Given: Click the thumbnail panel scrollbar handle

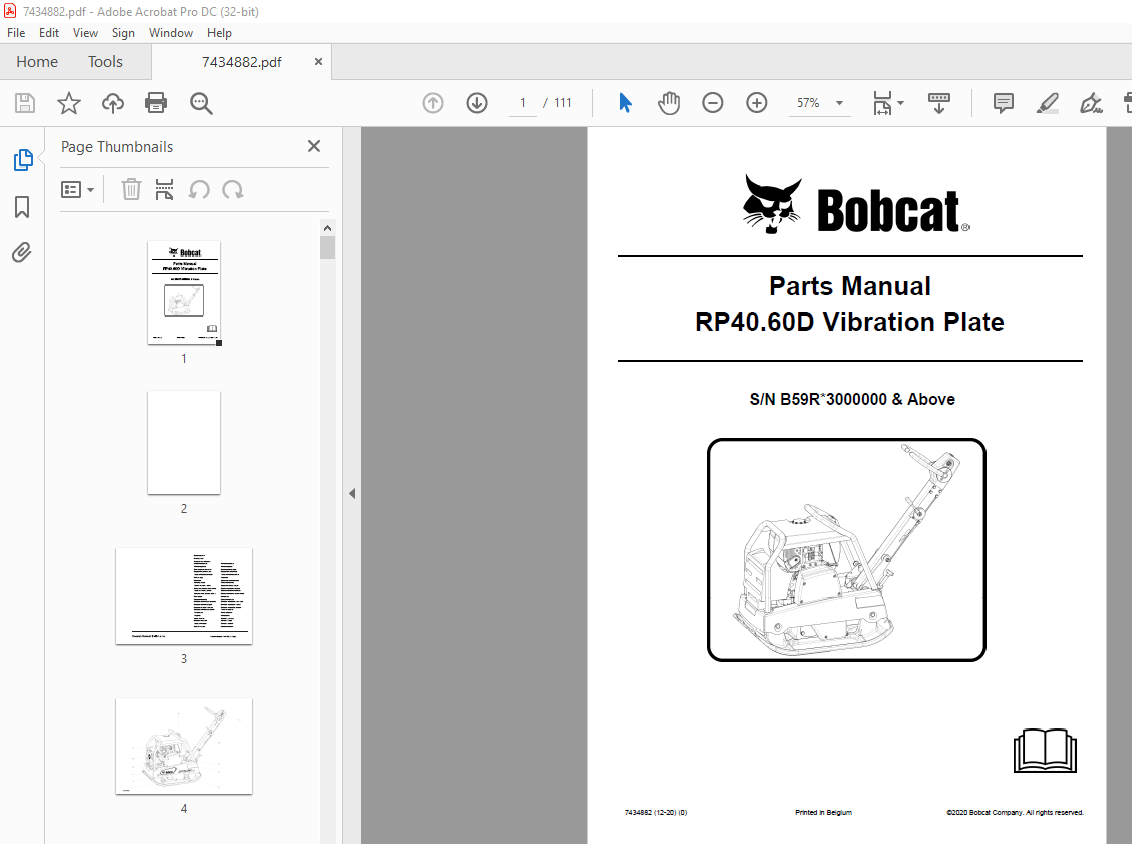Looking at the screenshot, I should (327, 248).
